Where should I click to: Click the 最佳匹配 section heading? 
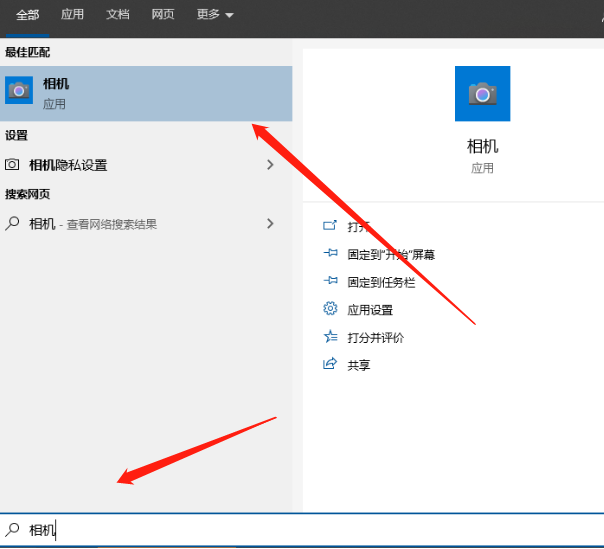point(27,52)
